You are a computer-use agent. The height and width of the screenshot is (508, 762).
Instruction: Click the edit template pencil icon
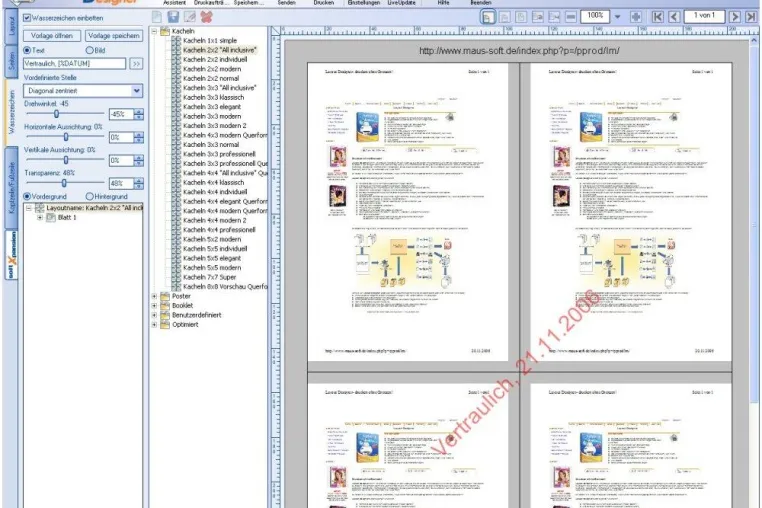[190, 17]
